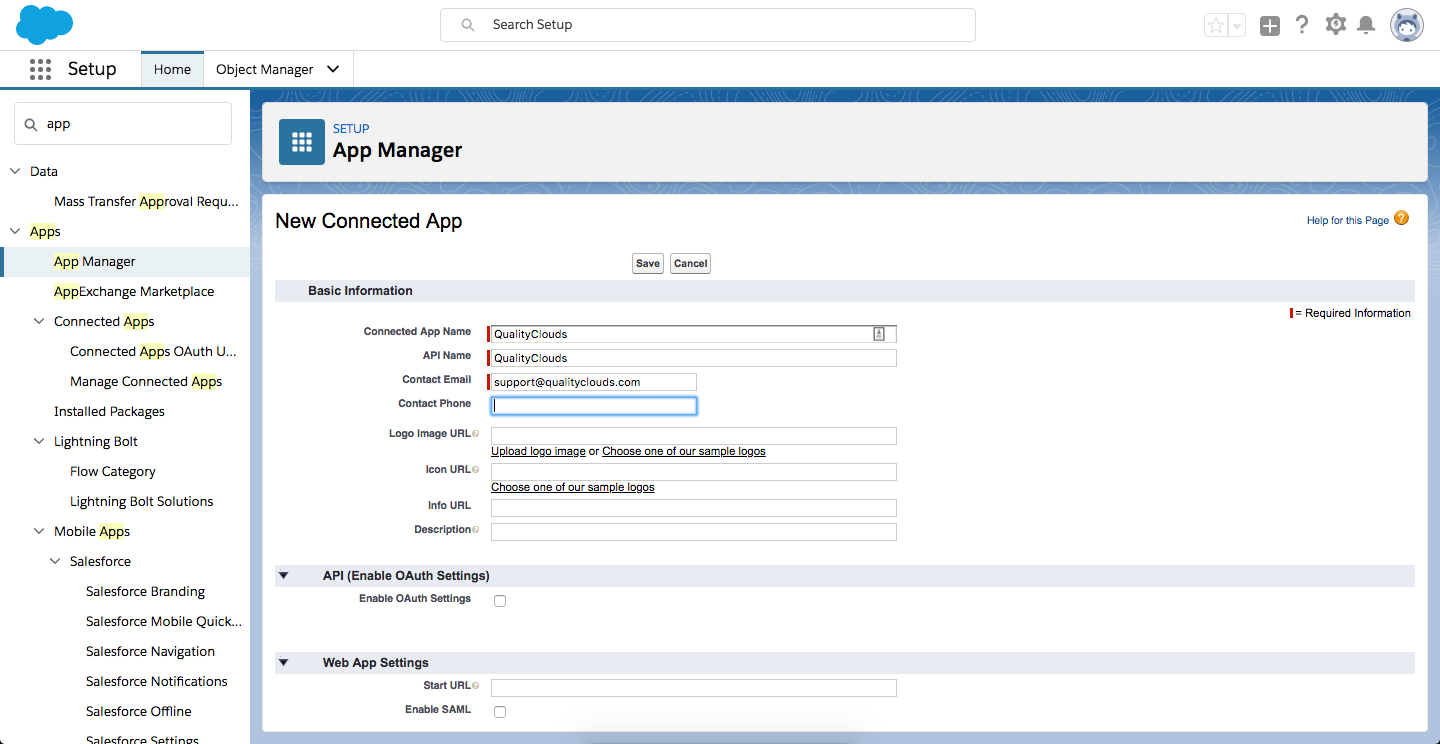Switch to the Object Manager tab
This screenshot has height=744, width=1440.
pos(265,69)
